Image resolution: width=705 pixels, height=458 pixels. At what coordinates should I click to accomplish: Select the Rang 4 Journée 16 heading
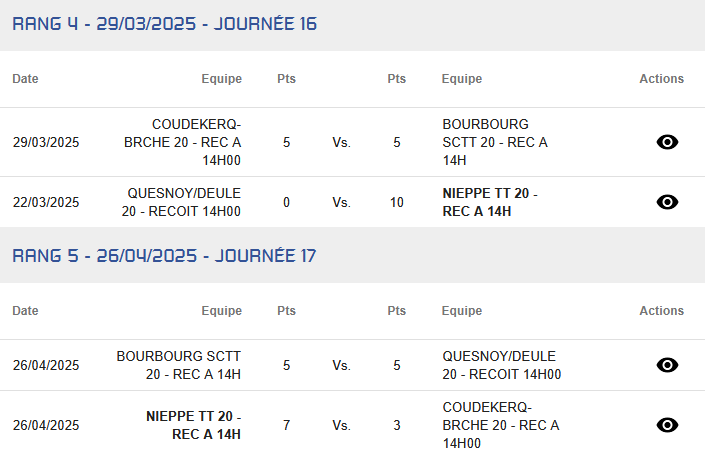coord(165,24)
